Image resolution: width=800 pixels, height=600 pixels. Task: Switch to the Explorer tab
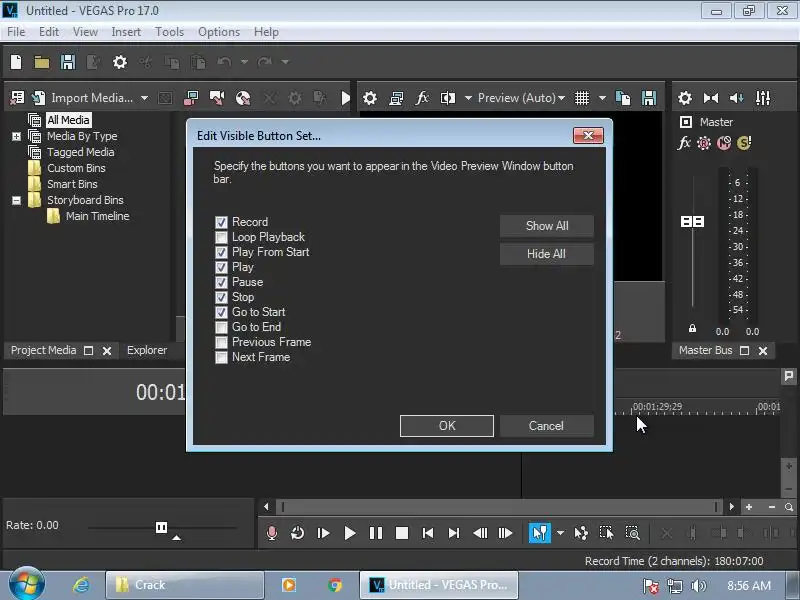click(147, 350)
